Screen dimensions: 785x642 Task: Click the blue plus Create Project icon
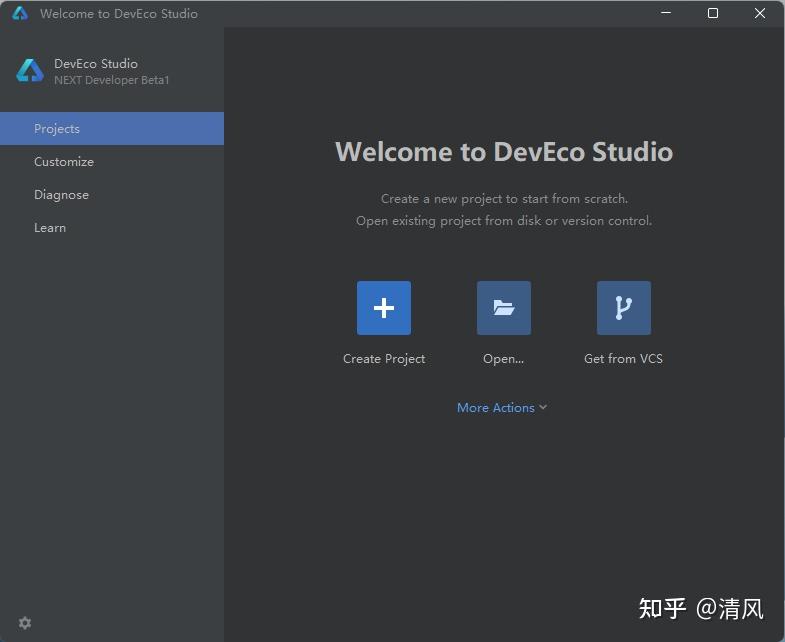383,308
